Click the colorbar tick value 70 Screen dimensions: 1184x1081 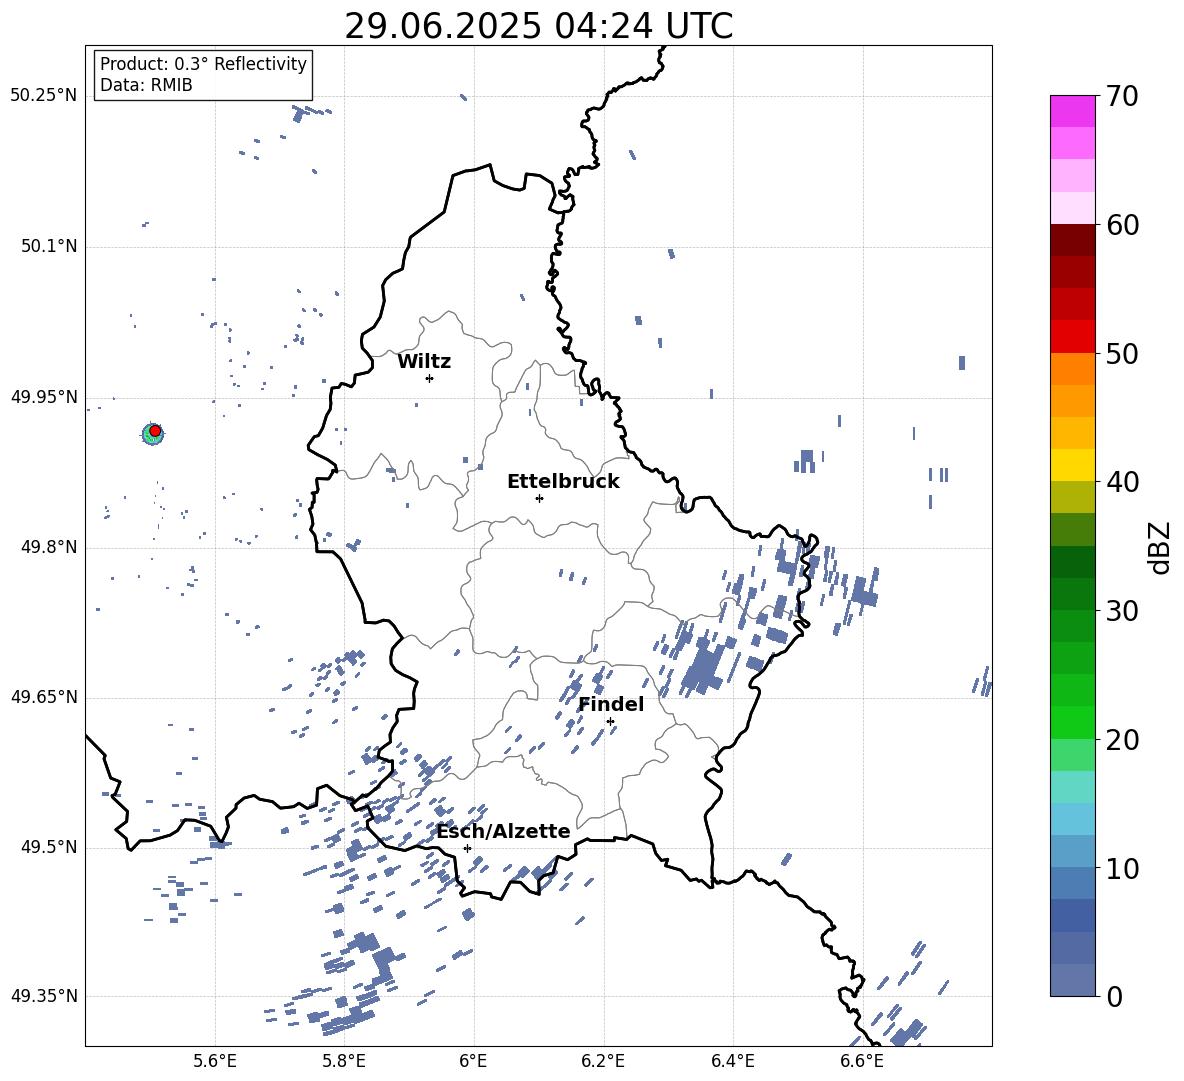coord(1123,96)
